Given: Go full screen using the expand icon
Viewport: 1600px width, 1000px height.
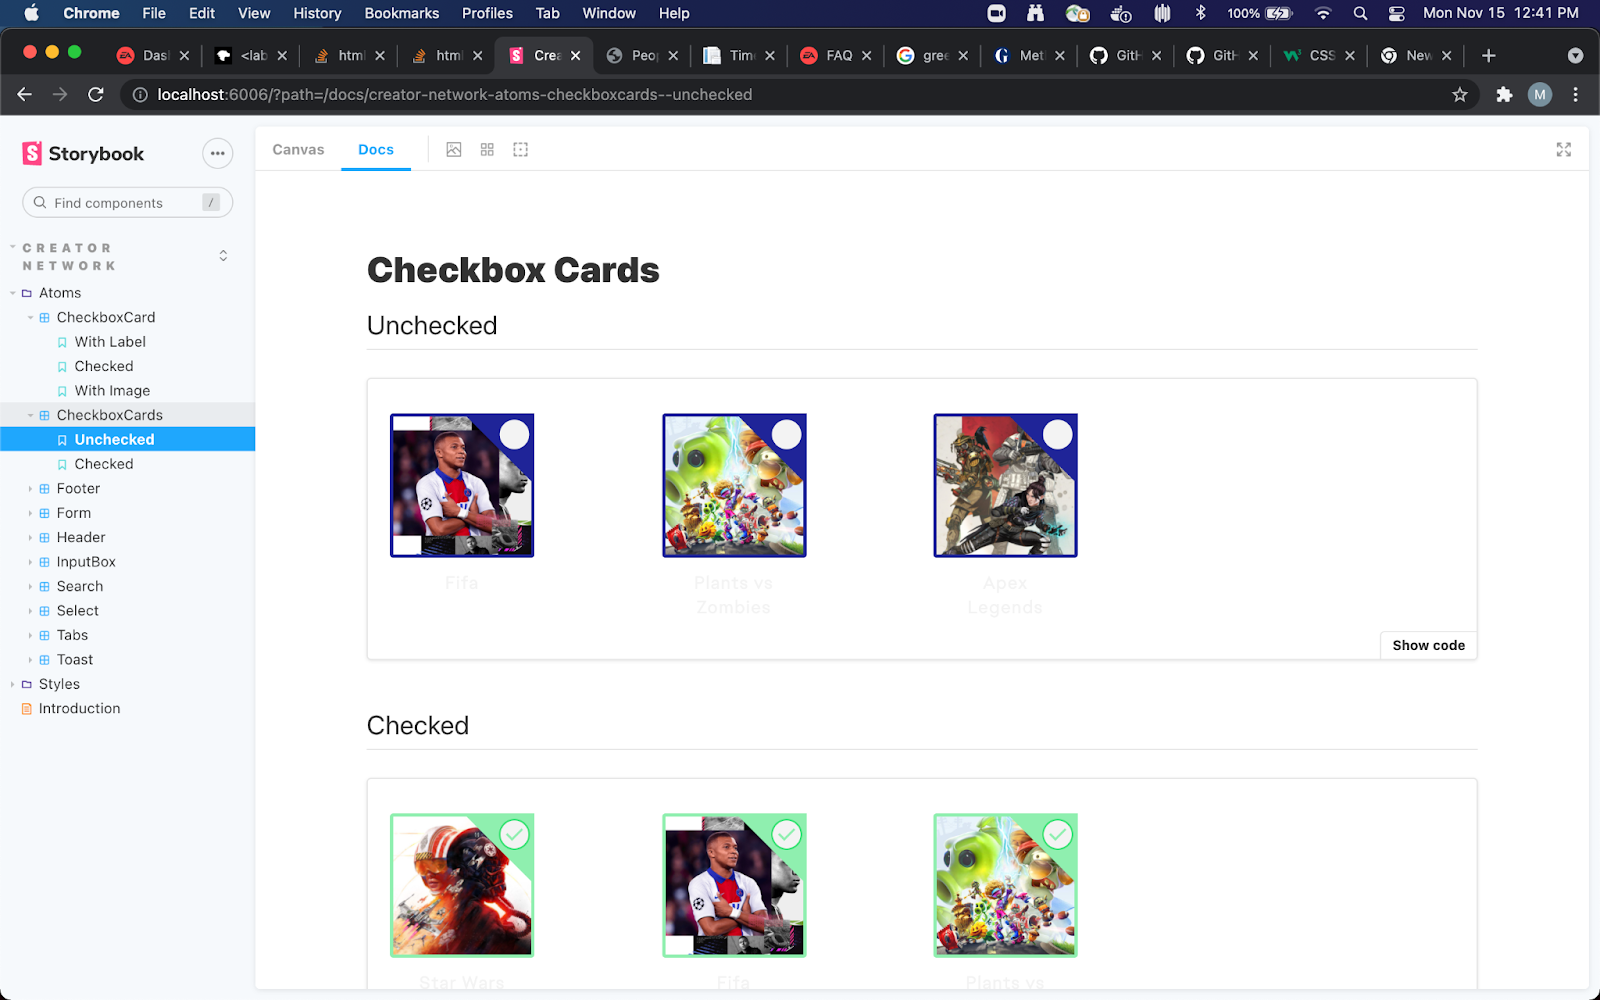Looking at the screenshot, I should pos(1564,150).
